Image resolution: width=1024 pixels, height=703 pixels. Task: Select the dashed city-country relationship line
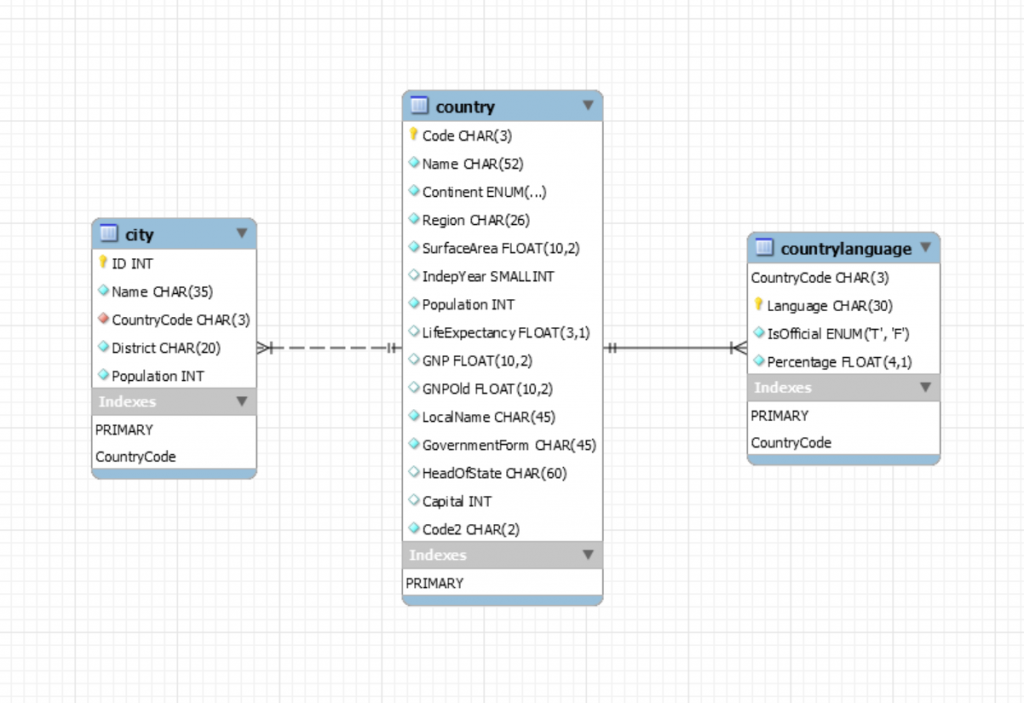329,348
